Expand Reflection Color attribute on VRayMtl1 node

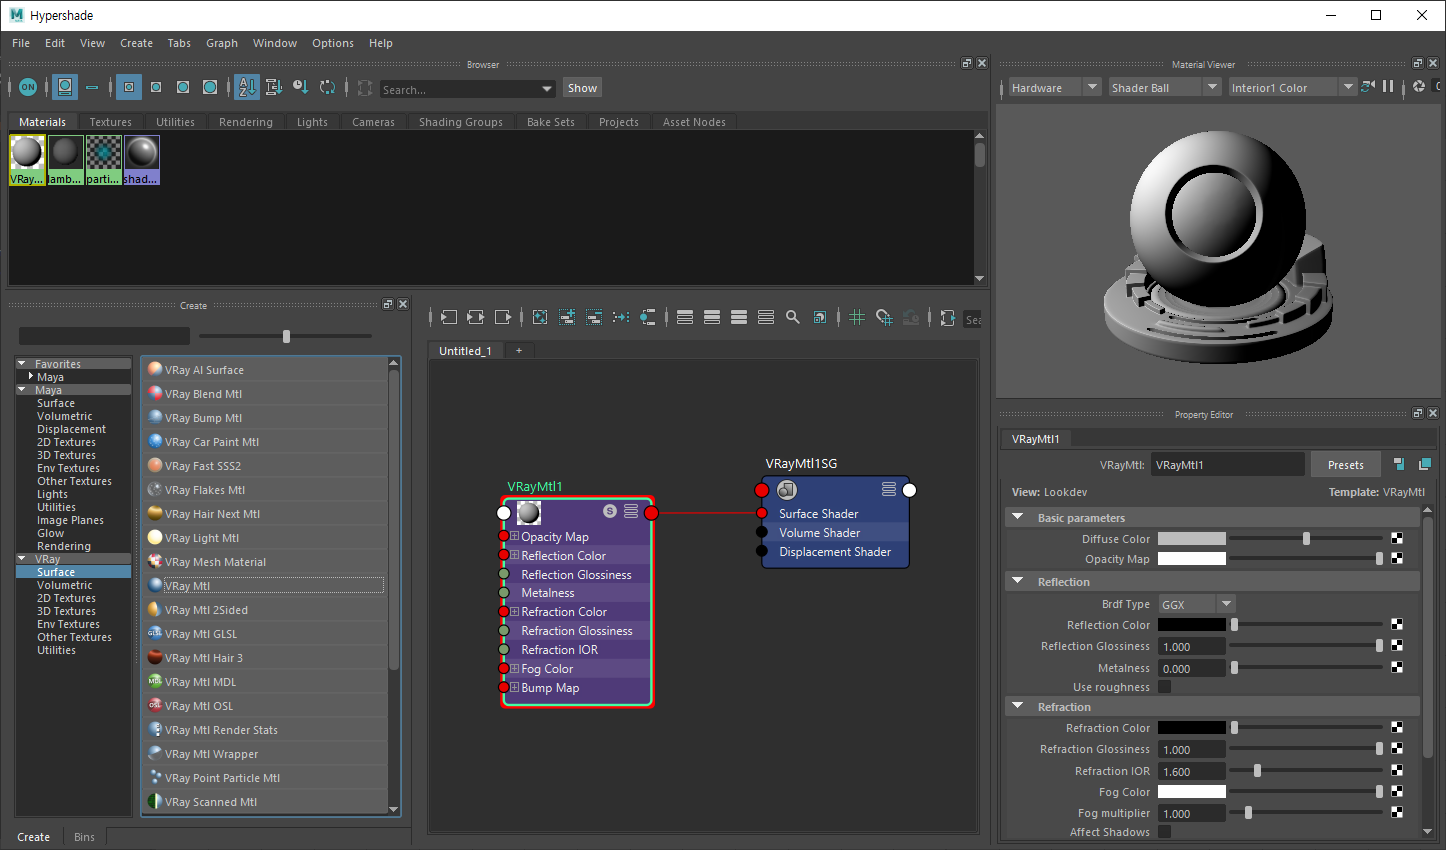tap(514, 555)
